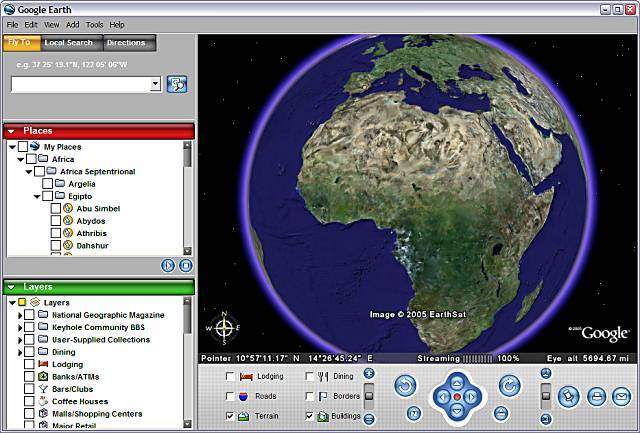Click the Play Tour button under Places
The image size is (640, 433).
tap(168, 266)
